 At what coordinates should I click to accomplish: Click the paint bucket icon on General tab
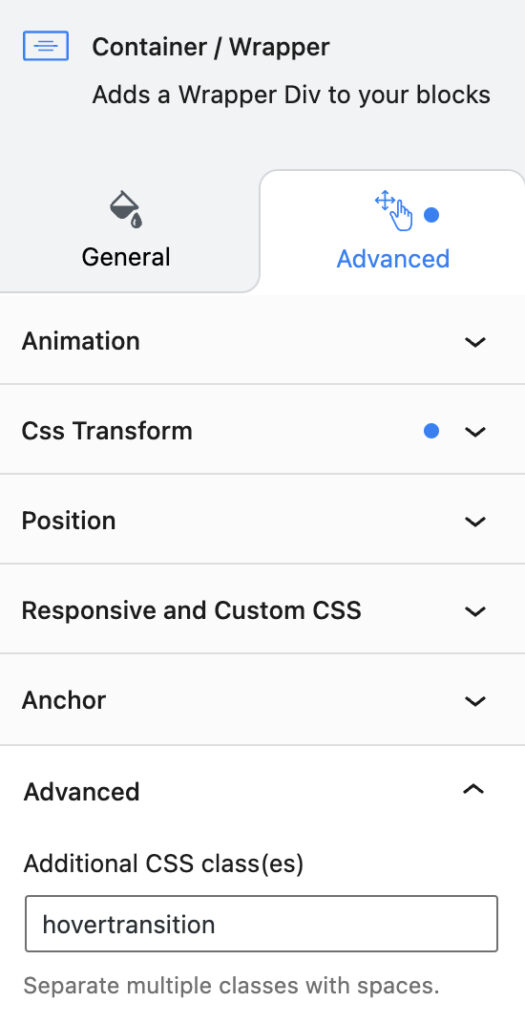click(x=125, y=209)
